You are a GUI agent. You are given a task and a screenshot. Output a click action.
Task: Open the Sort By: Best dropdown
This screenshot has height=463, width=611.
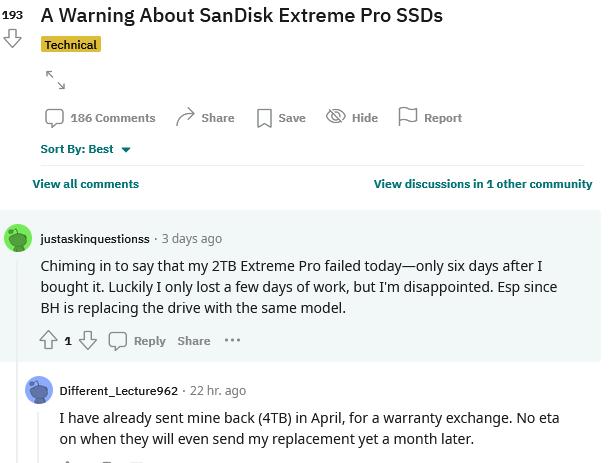tap(86, 149)
